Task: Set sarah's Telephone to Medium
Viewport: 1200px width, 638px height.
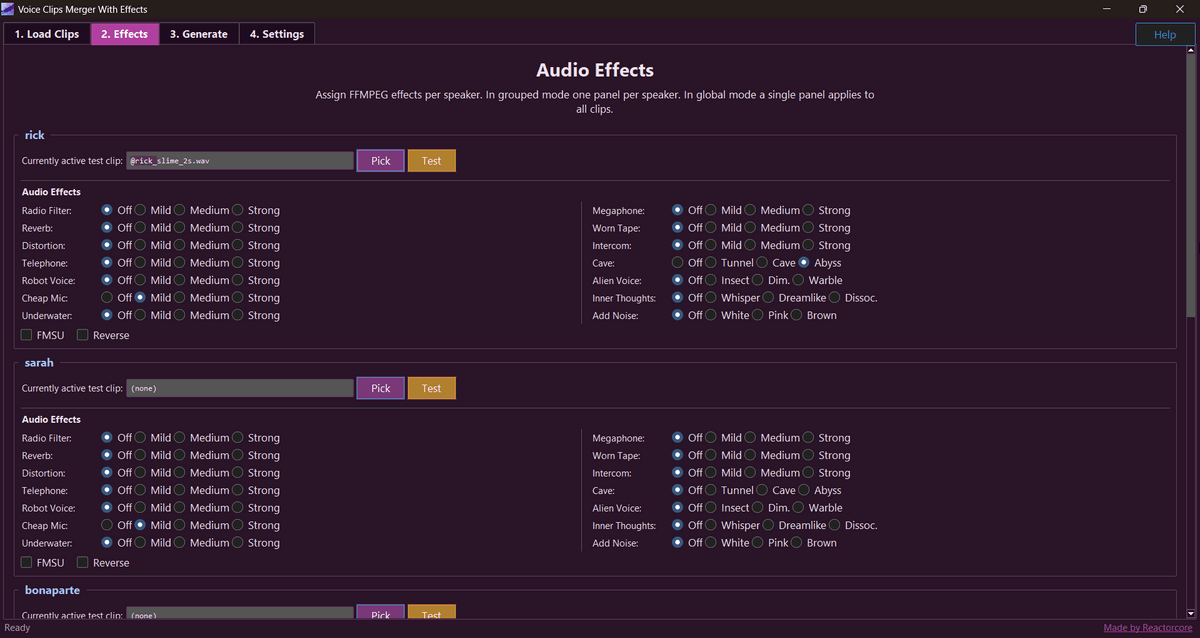Action: tap(180, 490)
